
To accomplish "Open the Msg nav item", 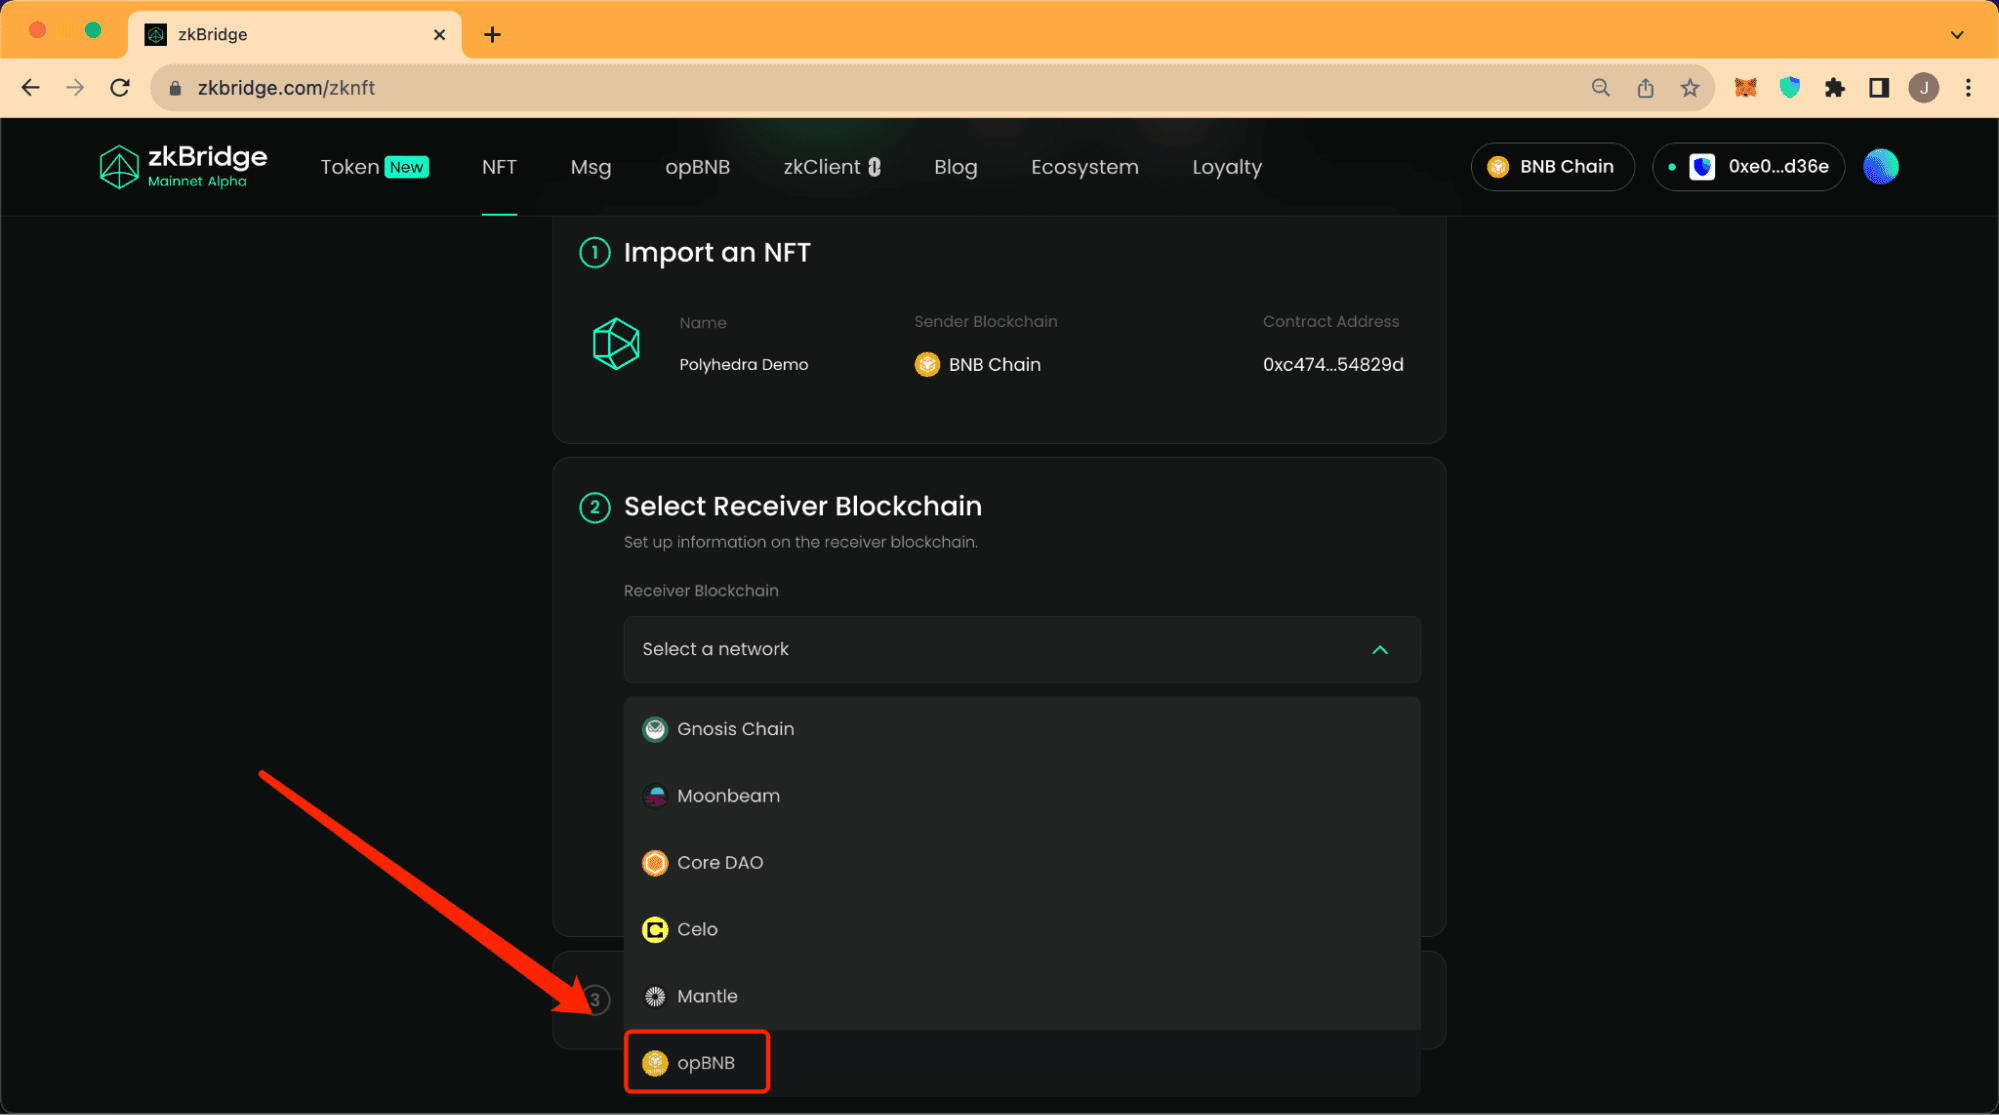I will 591,167.
